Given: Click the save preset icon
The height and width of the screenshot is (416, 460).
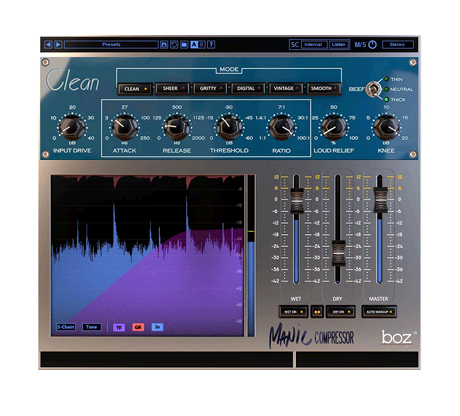Looking at the screenshot, I should pyautogui.click(x=164, y=44).
